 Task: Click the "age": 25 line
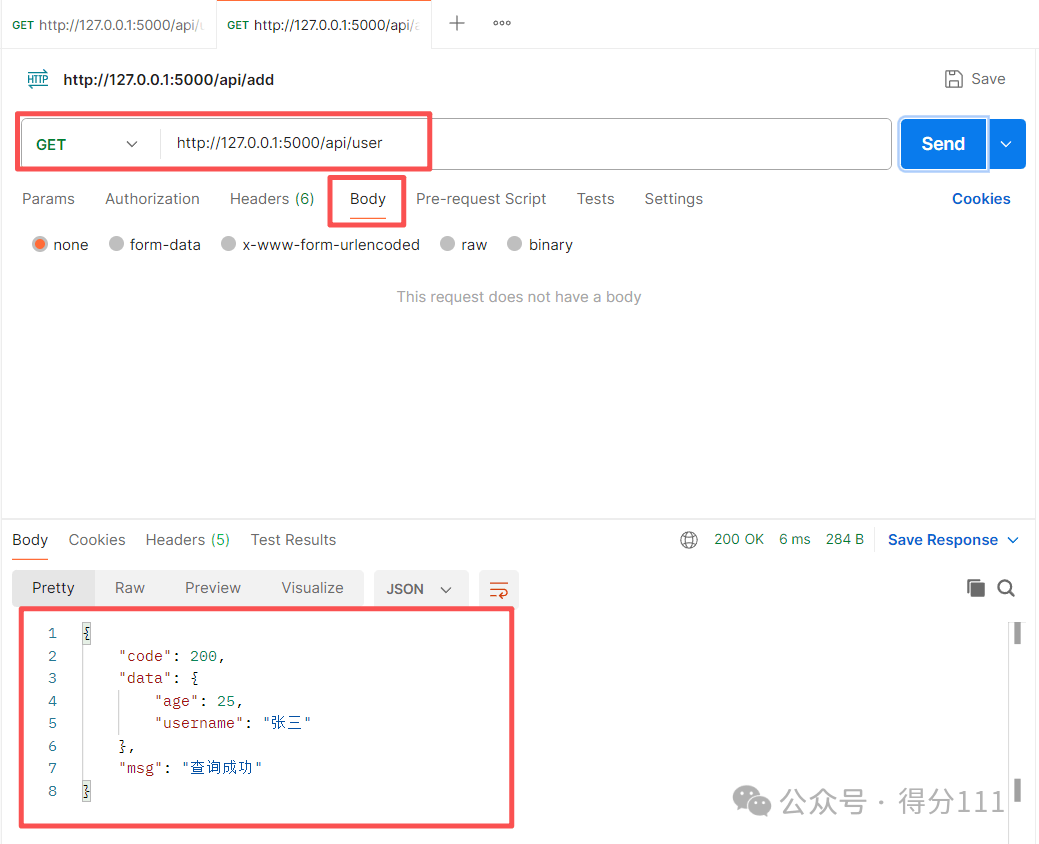pos(199,701)
